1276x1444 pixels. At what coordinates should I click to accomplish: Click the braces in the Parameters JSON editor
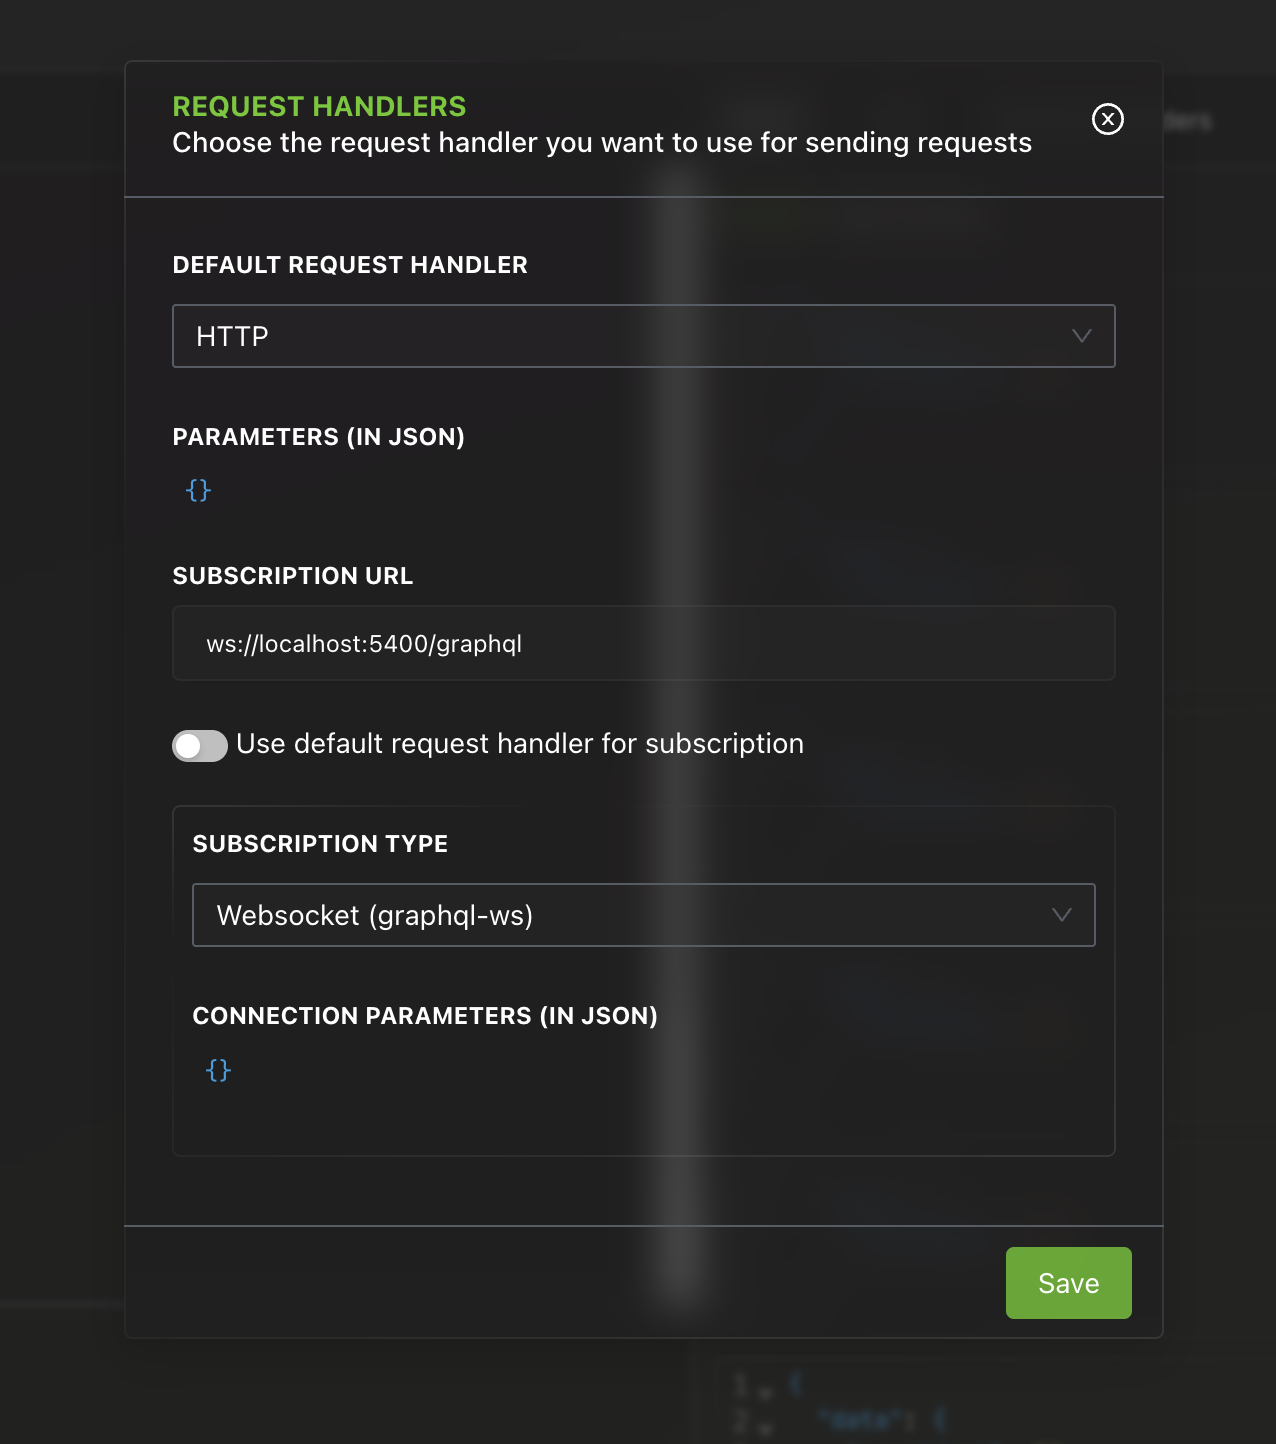pos(199,490)
